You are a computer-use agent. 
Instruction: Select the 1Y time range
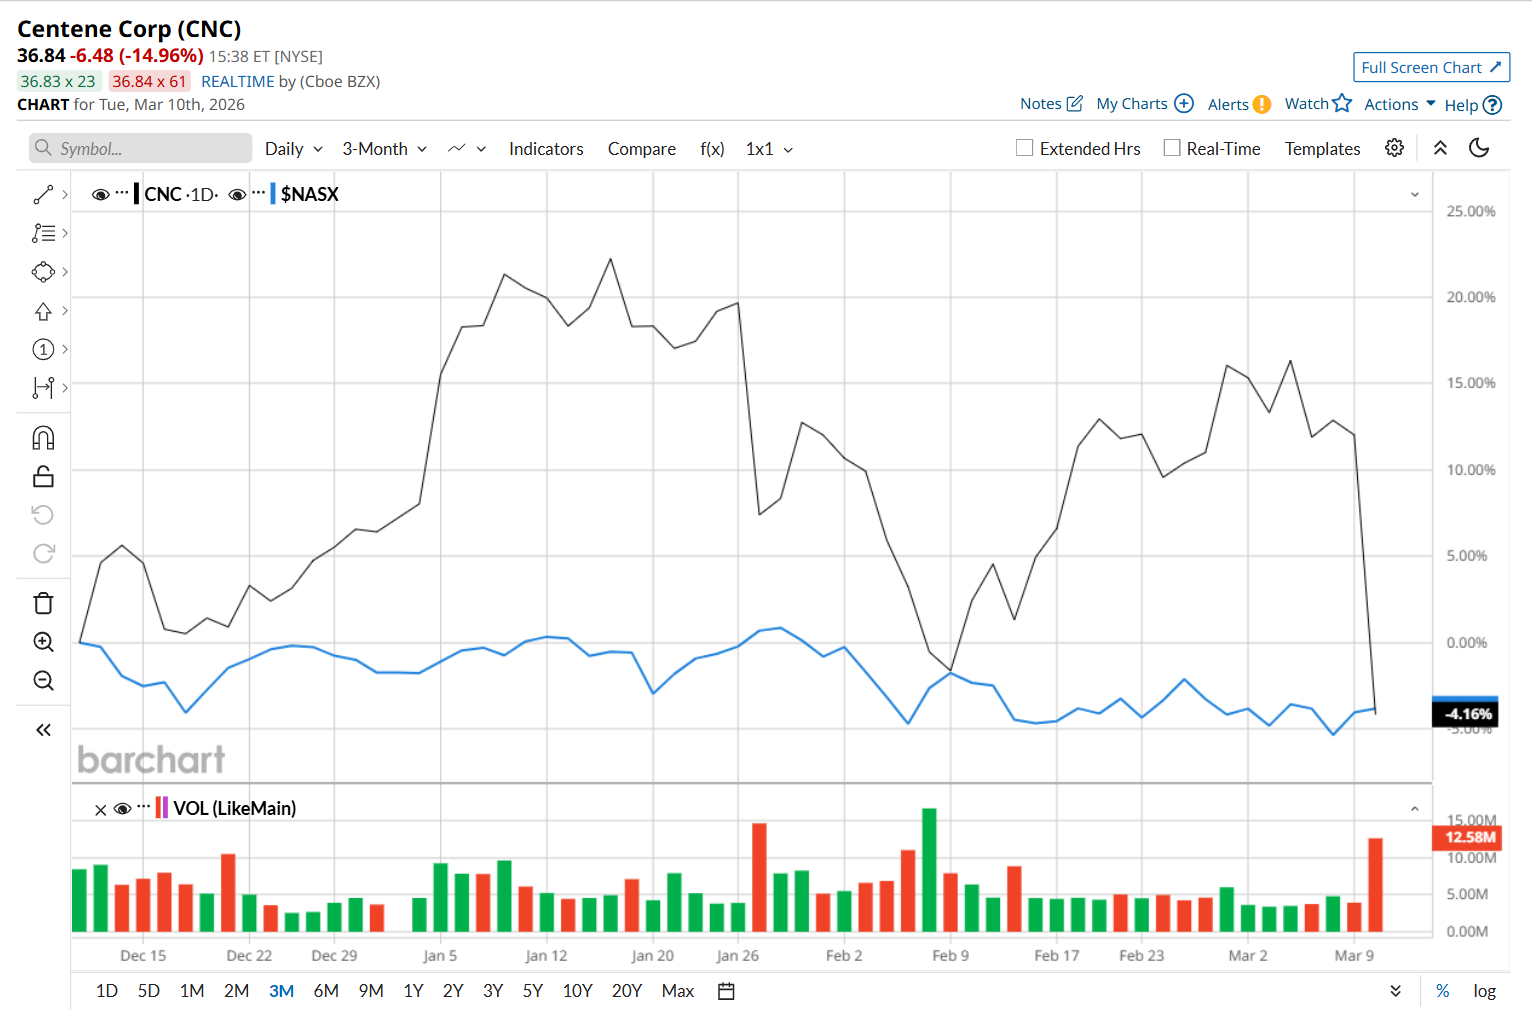413,991
